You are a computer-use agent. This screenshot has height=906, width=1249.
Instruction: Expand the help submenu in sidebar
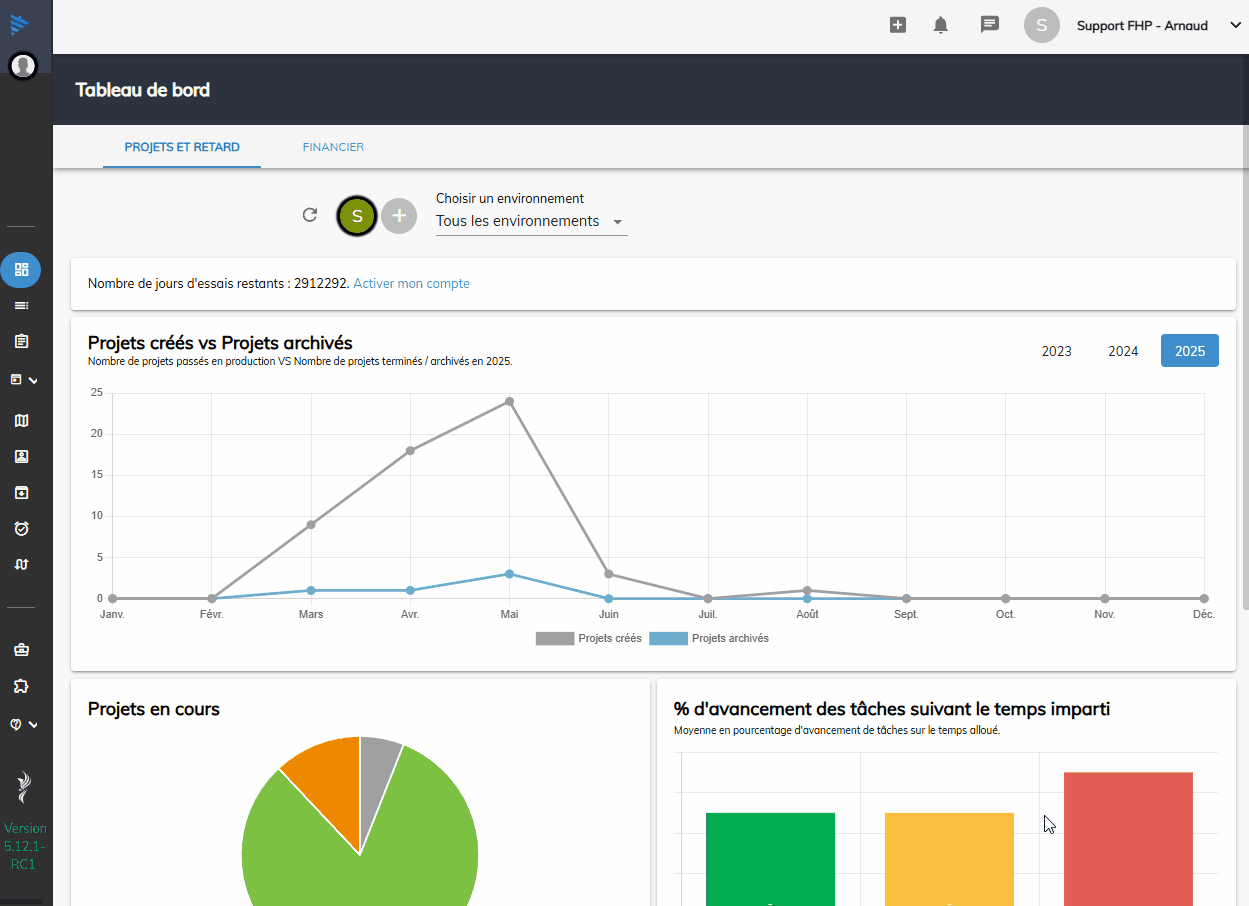pyautogui.click(x=23, y=724)
